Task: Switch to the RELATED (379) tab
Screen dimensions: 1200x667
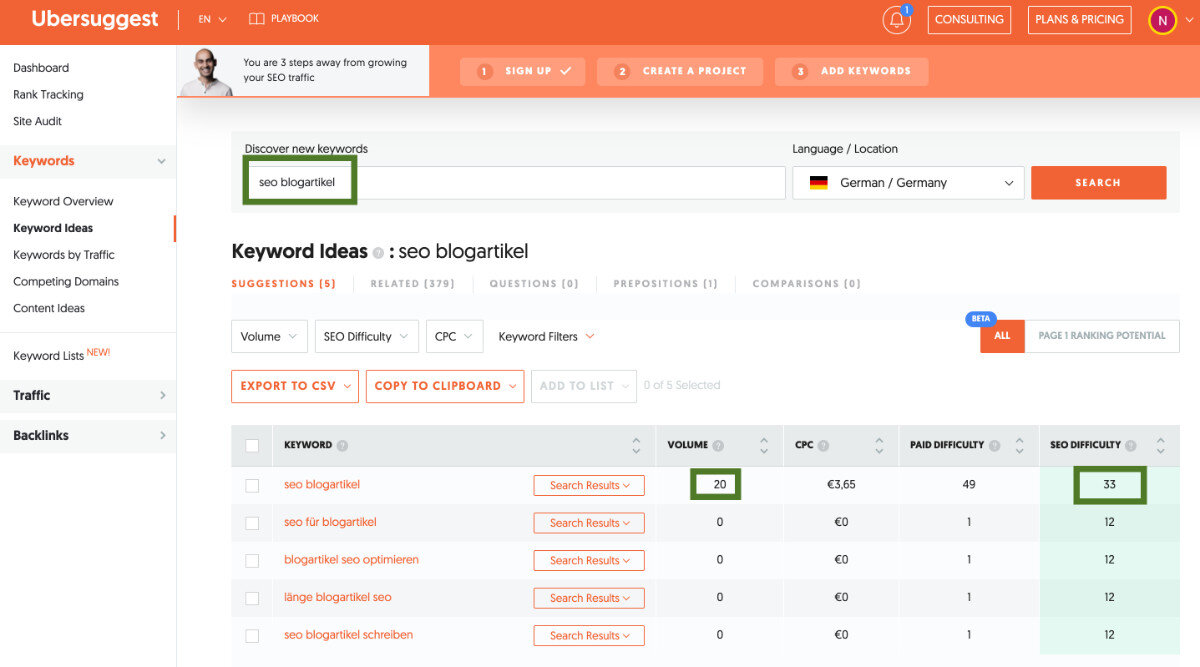Action: [412, 284]
